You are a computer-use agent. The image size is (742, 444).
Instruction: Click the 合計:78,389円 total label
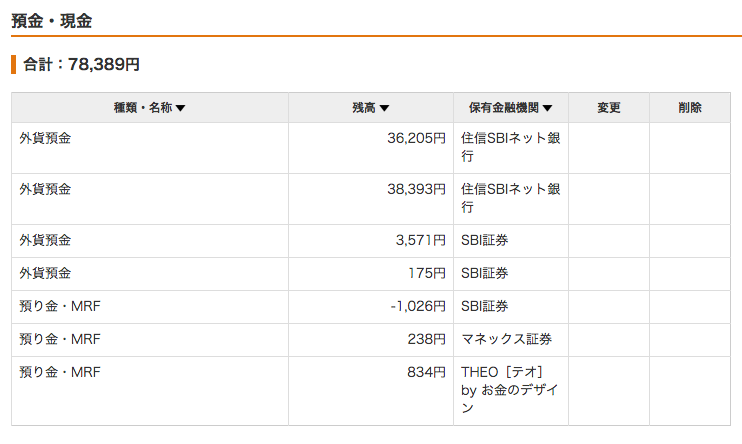[81, 64]
